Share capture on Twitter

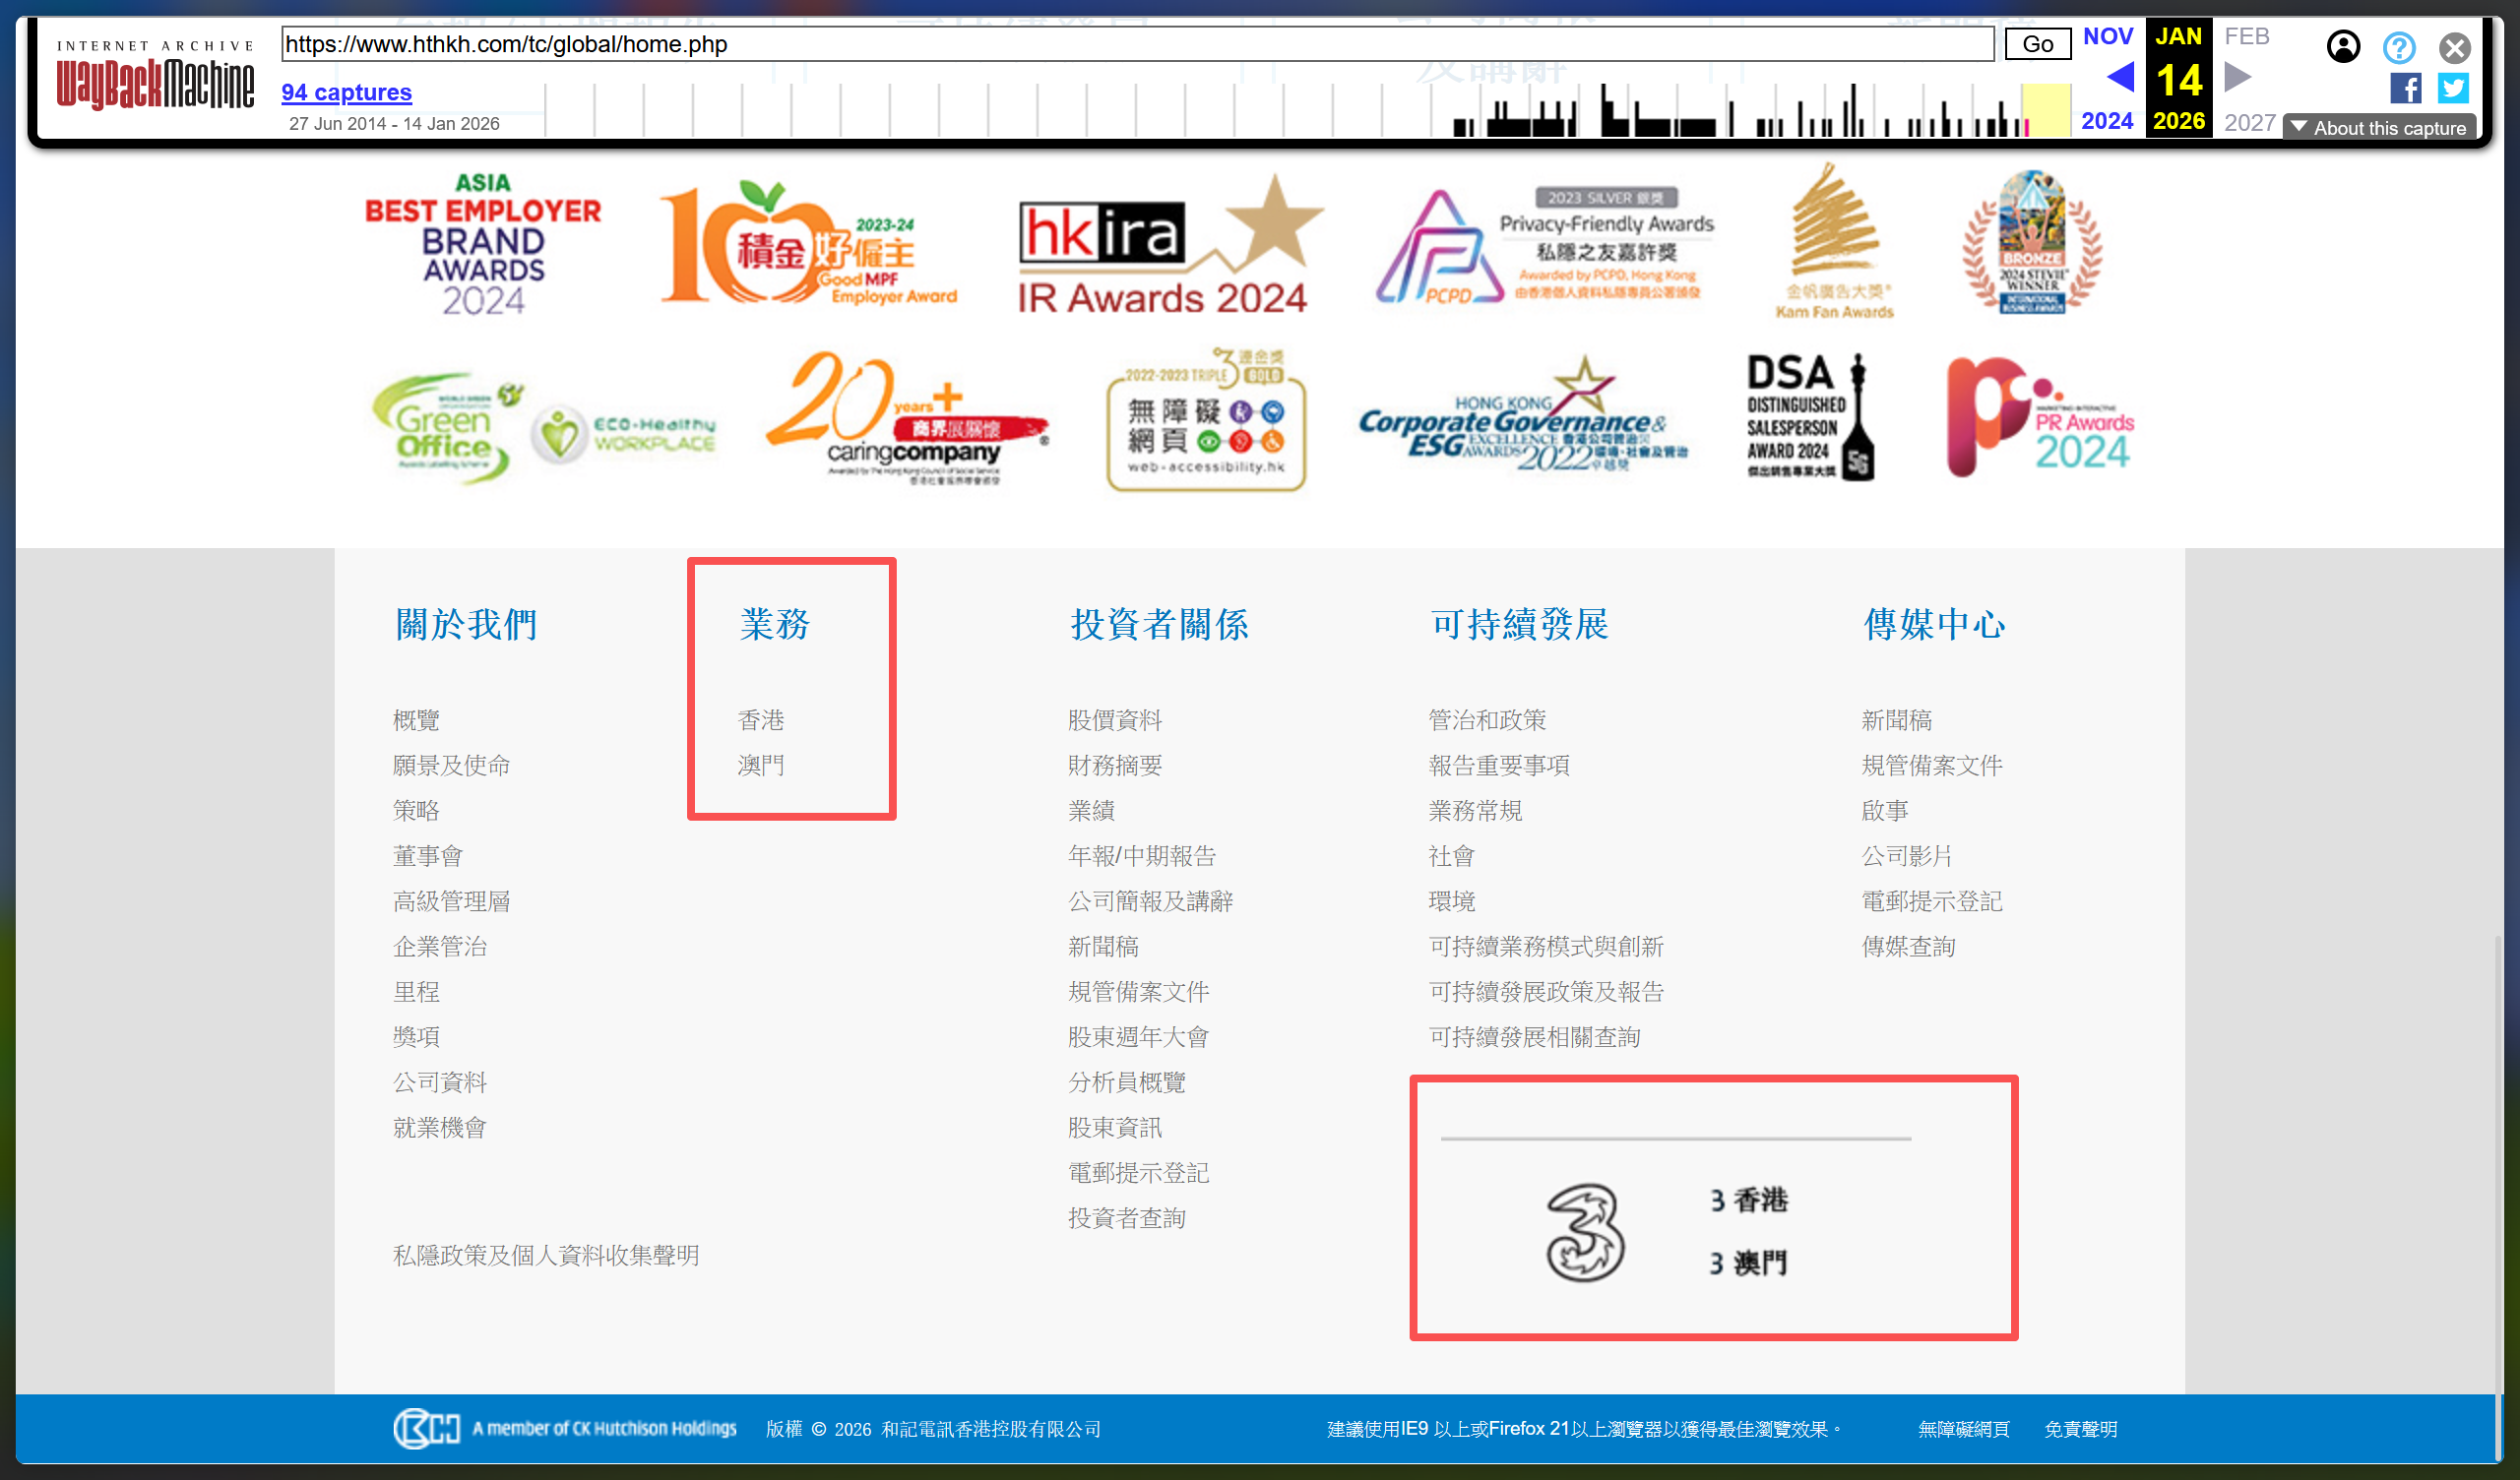point(2453,88)
